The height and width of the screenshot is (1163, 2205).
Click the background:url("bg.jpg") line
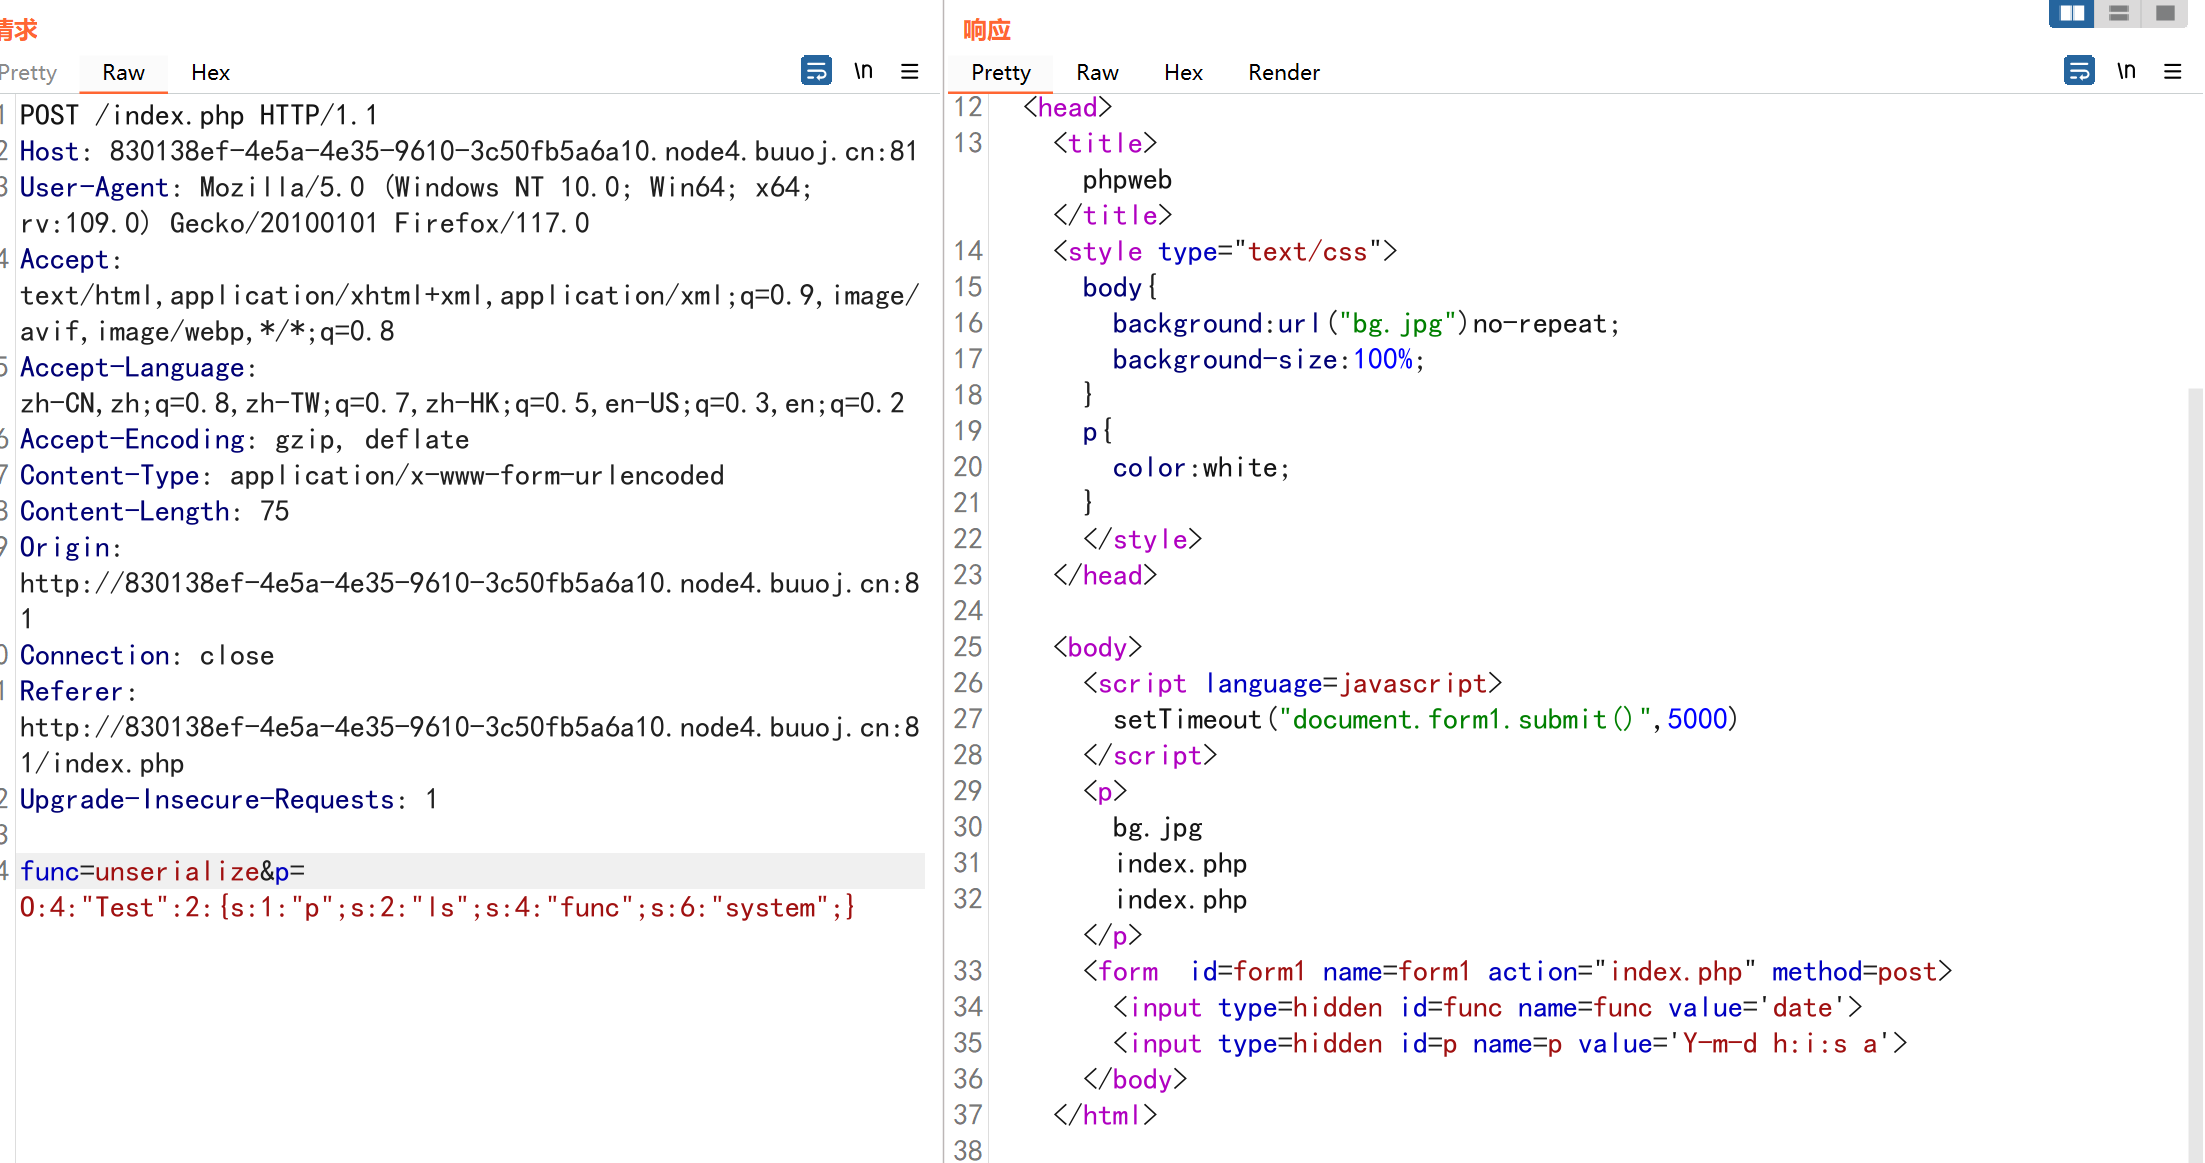pos(1366,323)
